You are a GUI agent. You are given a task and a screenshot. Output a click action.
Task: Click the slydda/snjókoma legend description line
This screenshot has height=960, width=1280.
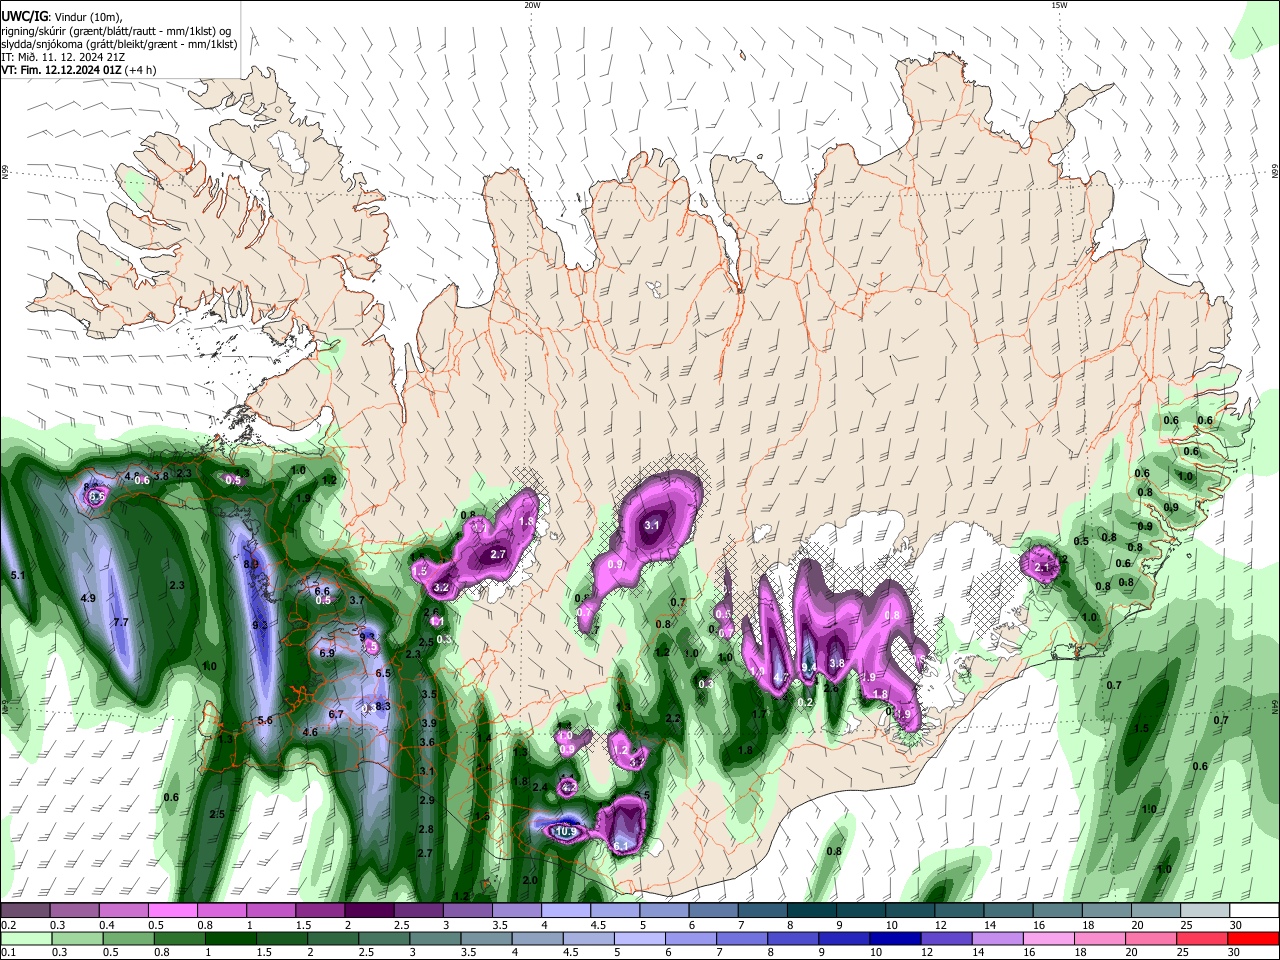[x=119, y=44]
